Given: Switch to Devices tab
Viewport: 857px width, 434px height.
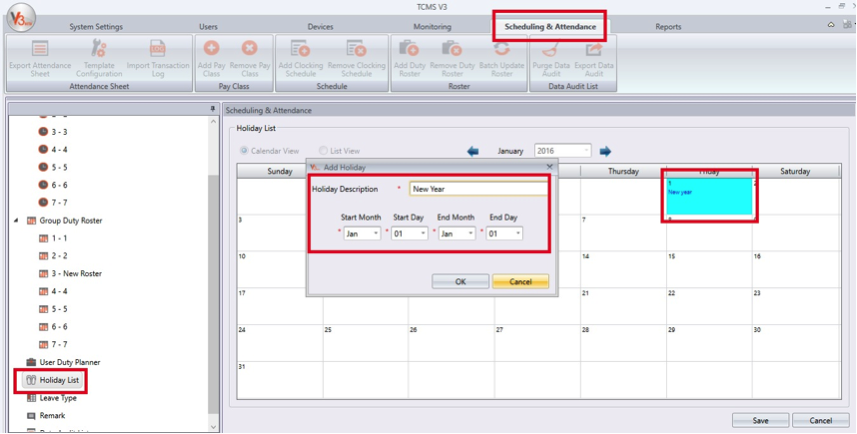Looking at the screenshot, I should click(x=320, y=26).
